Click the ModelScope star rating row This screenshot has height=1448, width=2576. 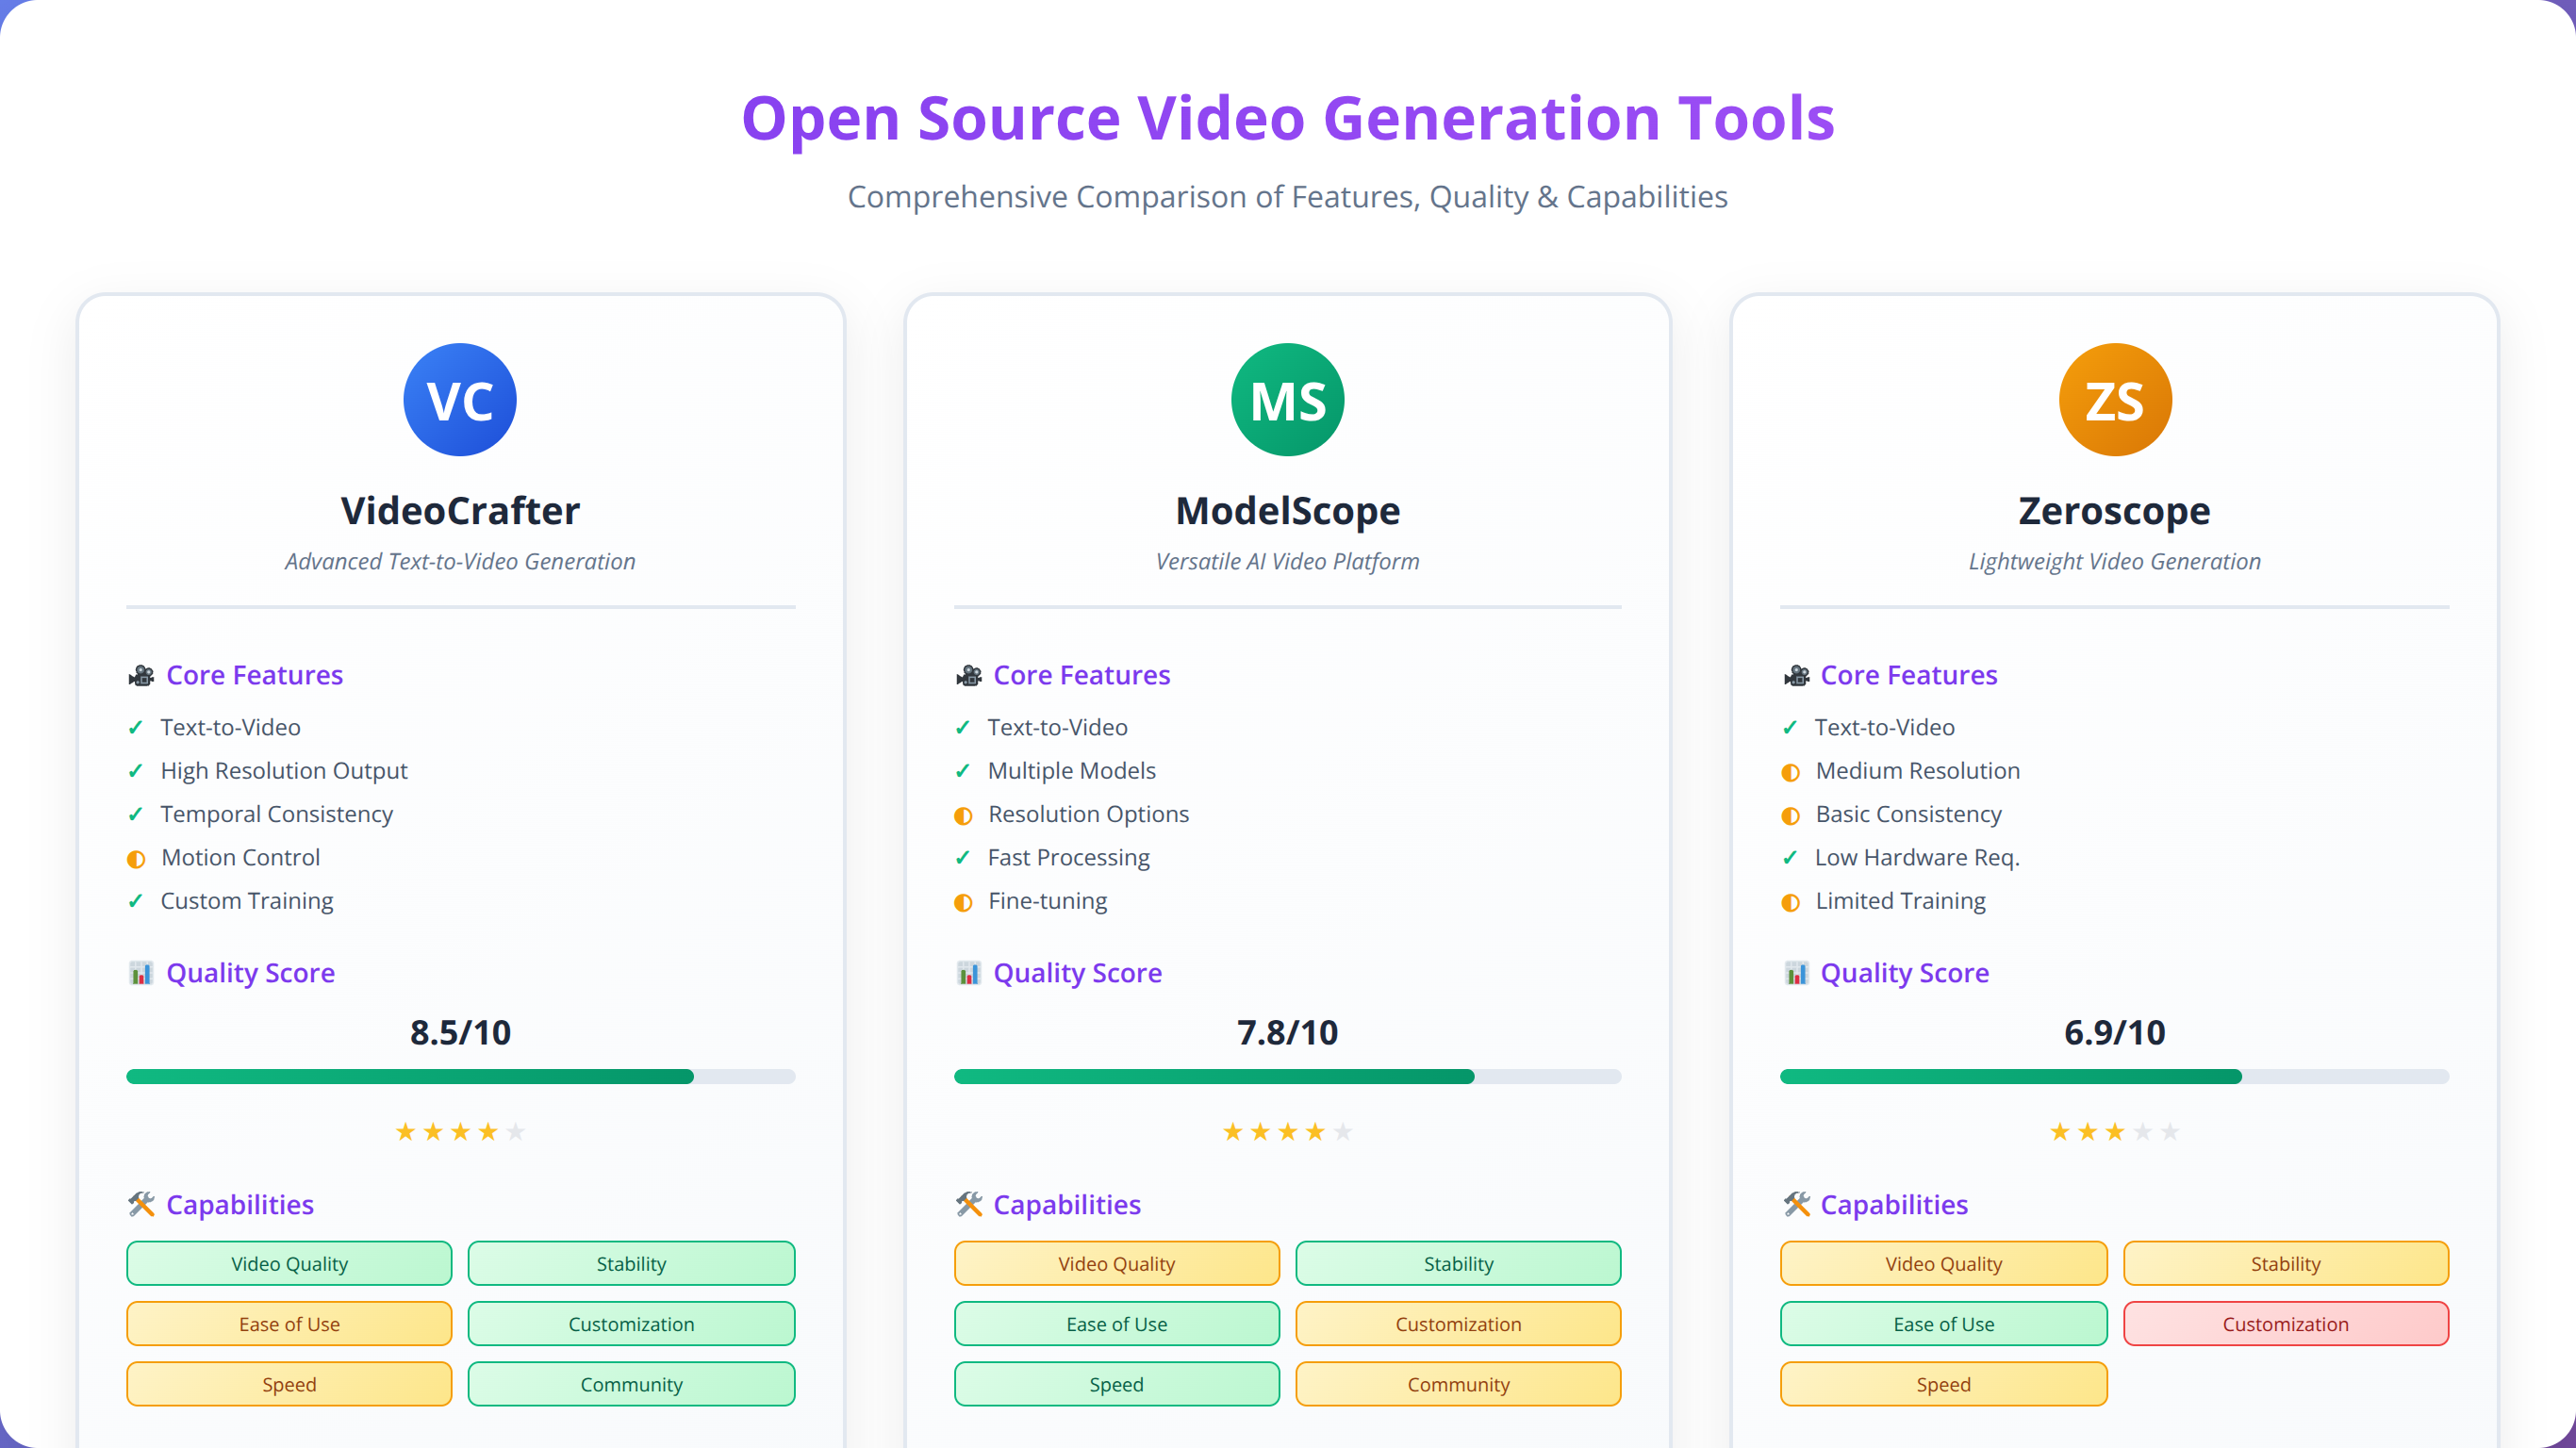pyautogui.click(x=1287, y=1132)
